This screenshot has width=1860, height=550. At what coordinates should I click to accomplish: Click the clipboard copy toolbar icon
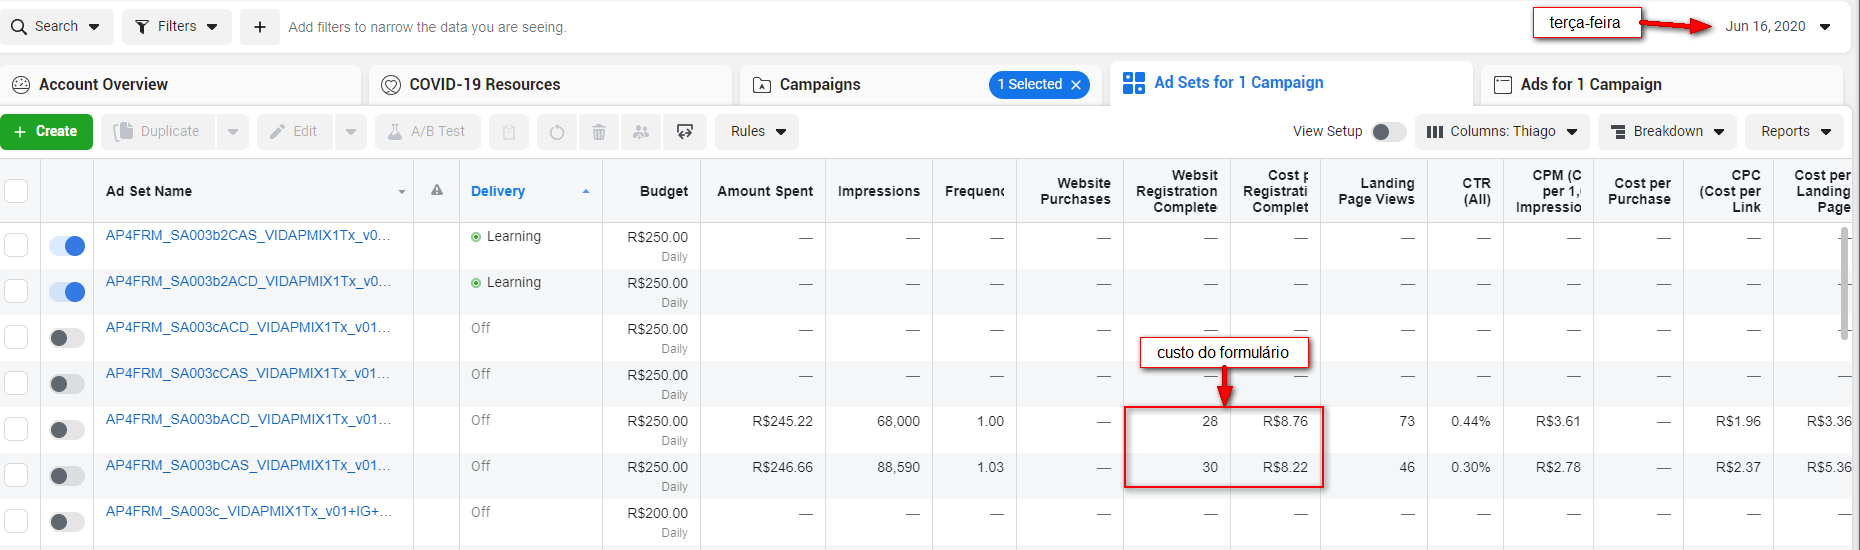(x=509, y=132)
